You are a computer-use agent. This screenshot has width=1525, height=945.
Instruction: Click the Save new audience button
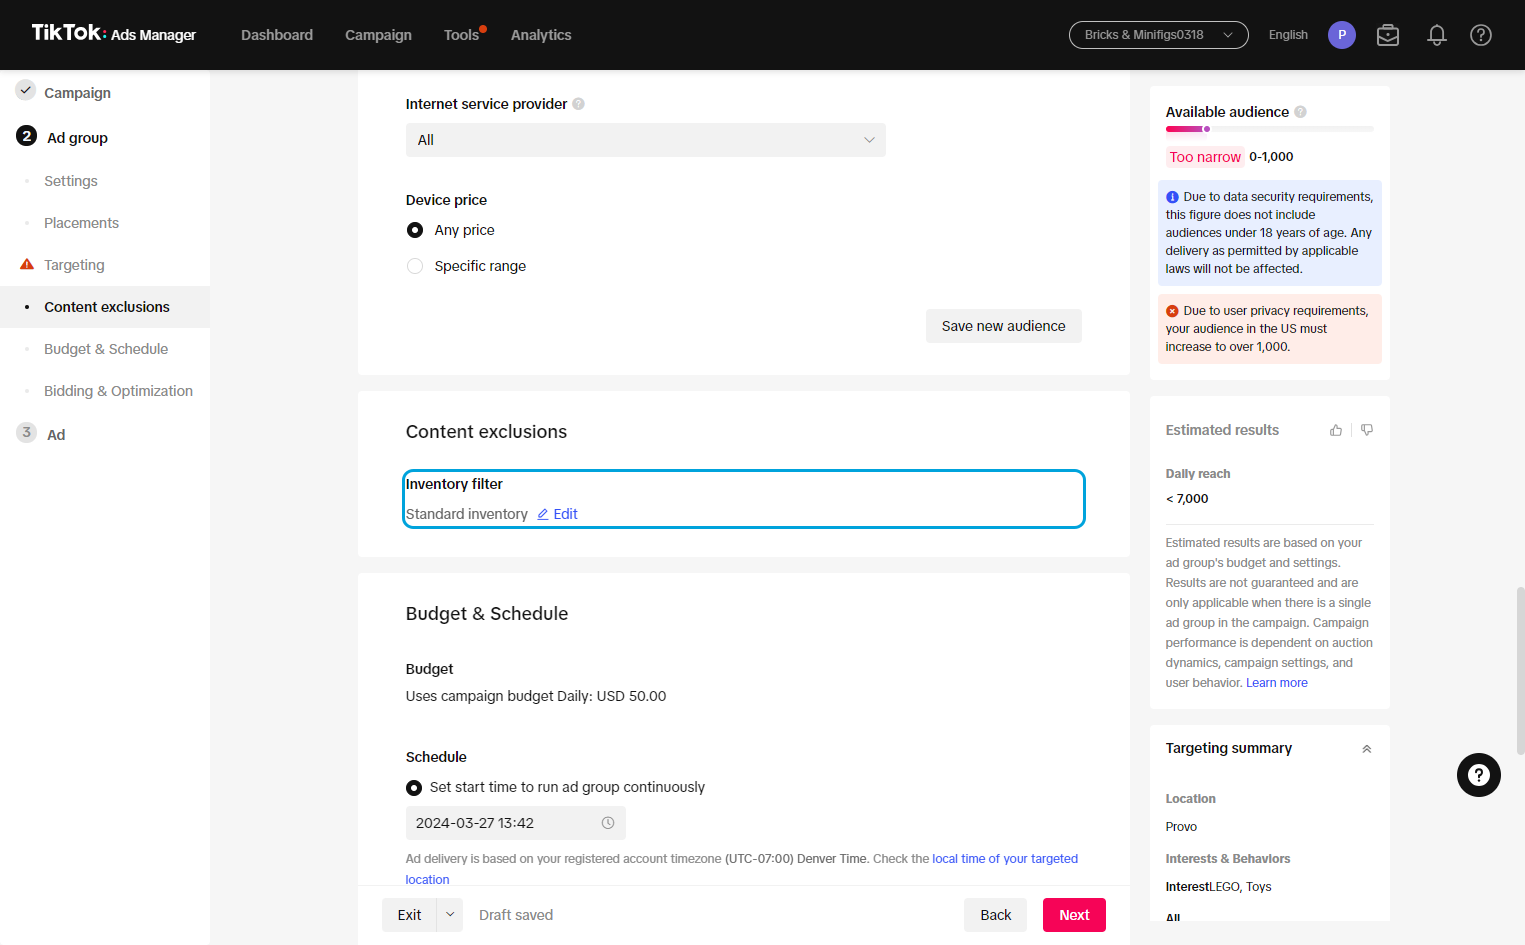[1004, 326]
